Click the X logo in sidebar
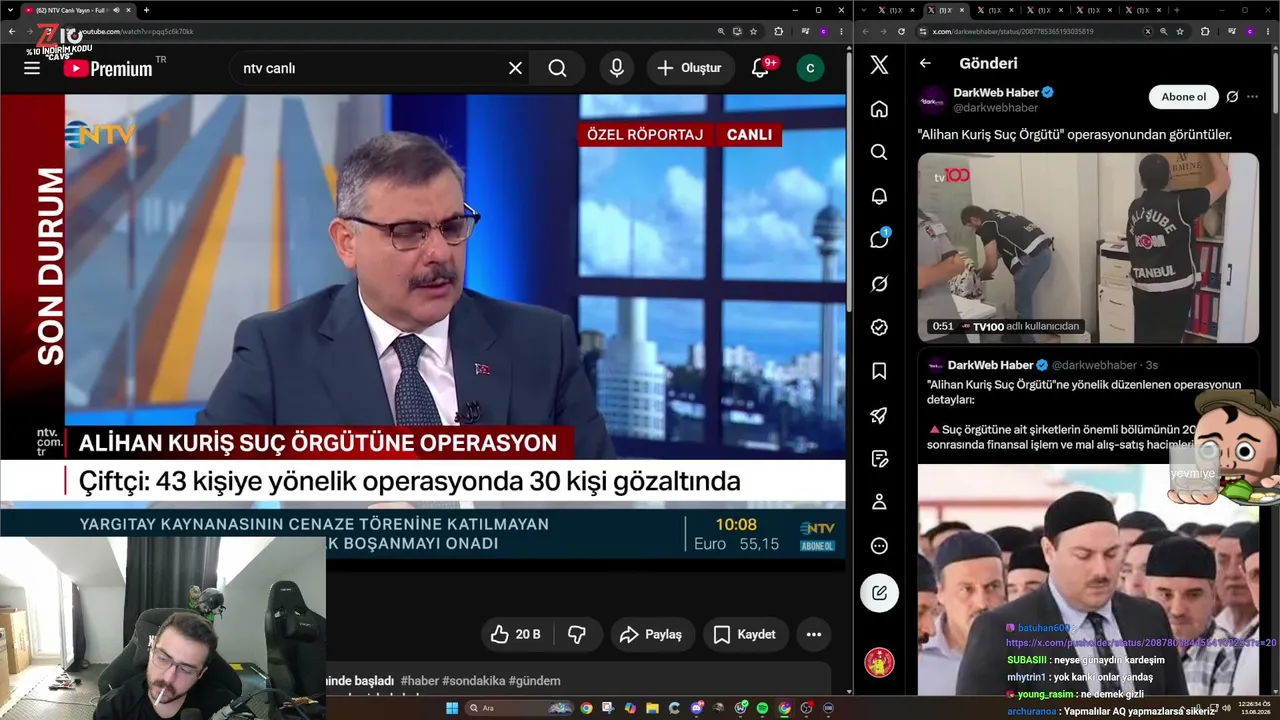The image size is (1280, 720). pyautogui.click(x=879, y=65)
